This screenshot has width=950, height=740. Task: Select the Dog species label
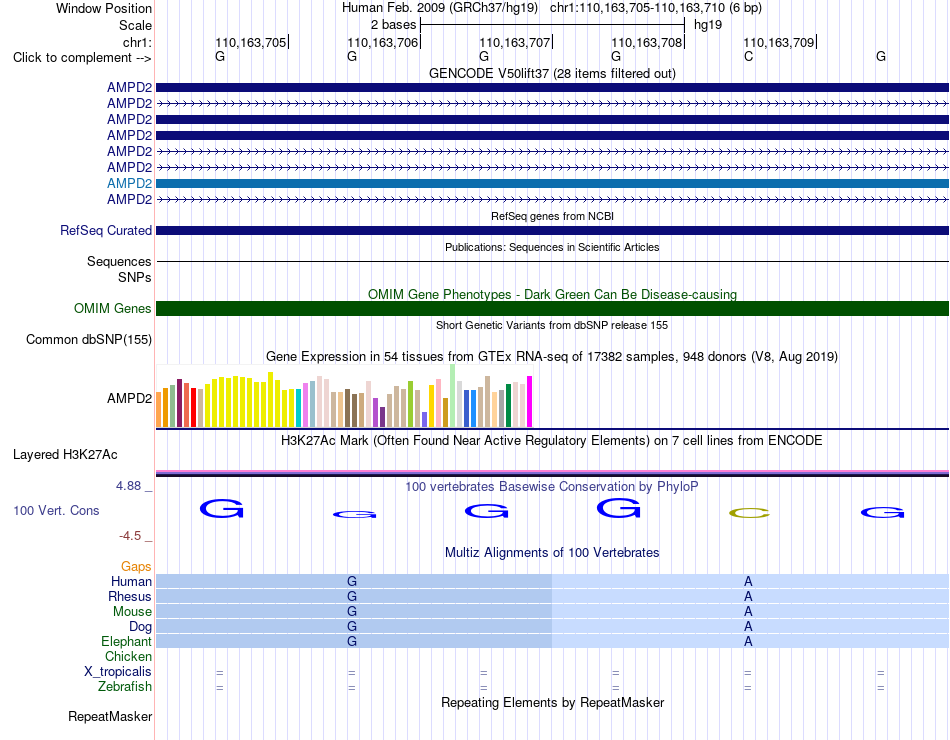click(140, 626)
